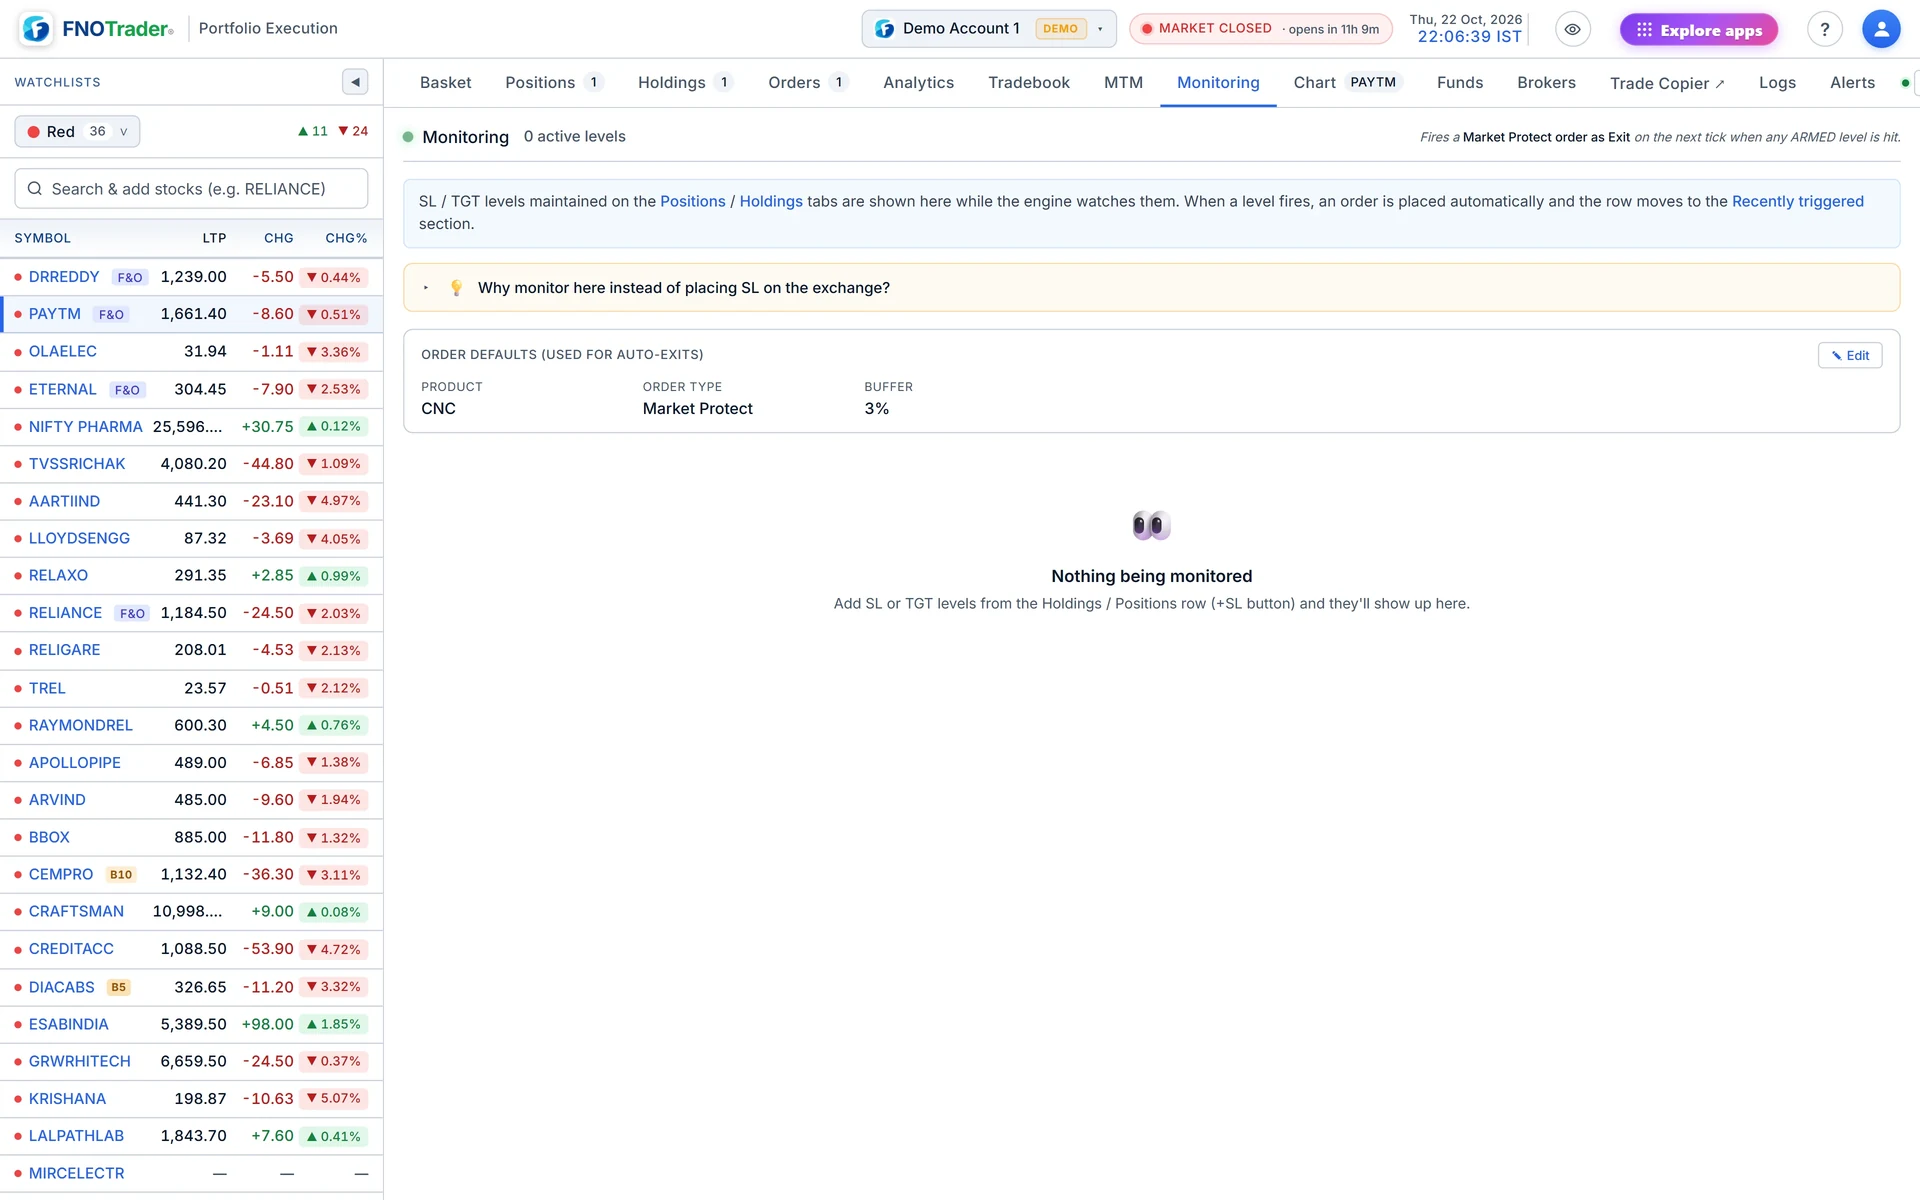Expand 'Why monitor here' disclosure triangle
This screenshot has height=1200, width=1920.
(426, 288)
